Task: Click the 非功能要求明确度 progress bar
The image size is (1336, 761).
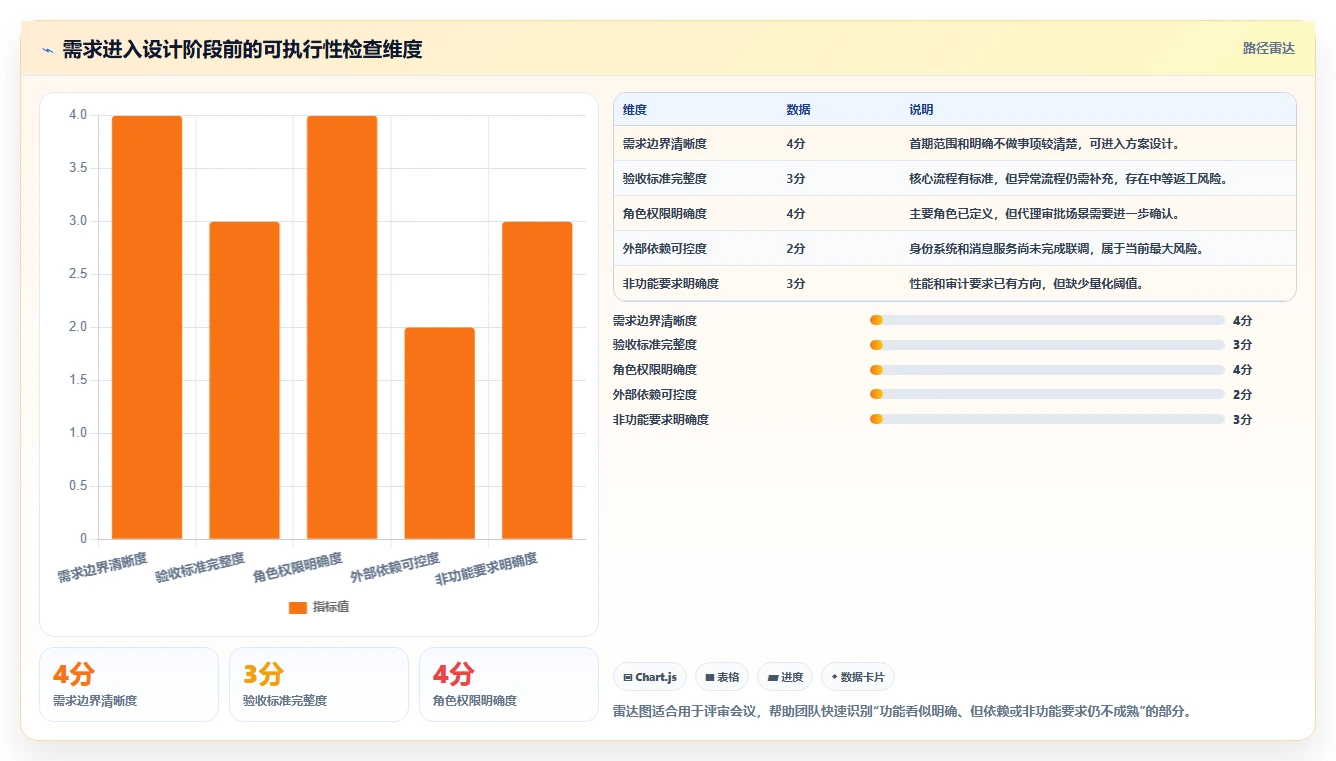Action: coord(1047,420)
